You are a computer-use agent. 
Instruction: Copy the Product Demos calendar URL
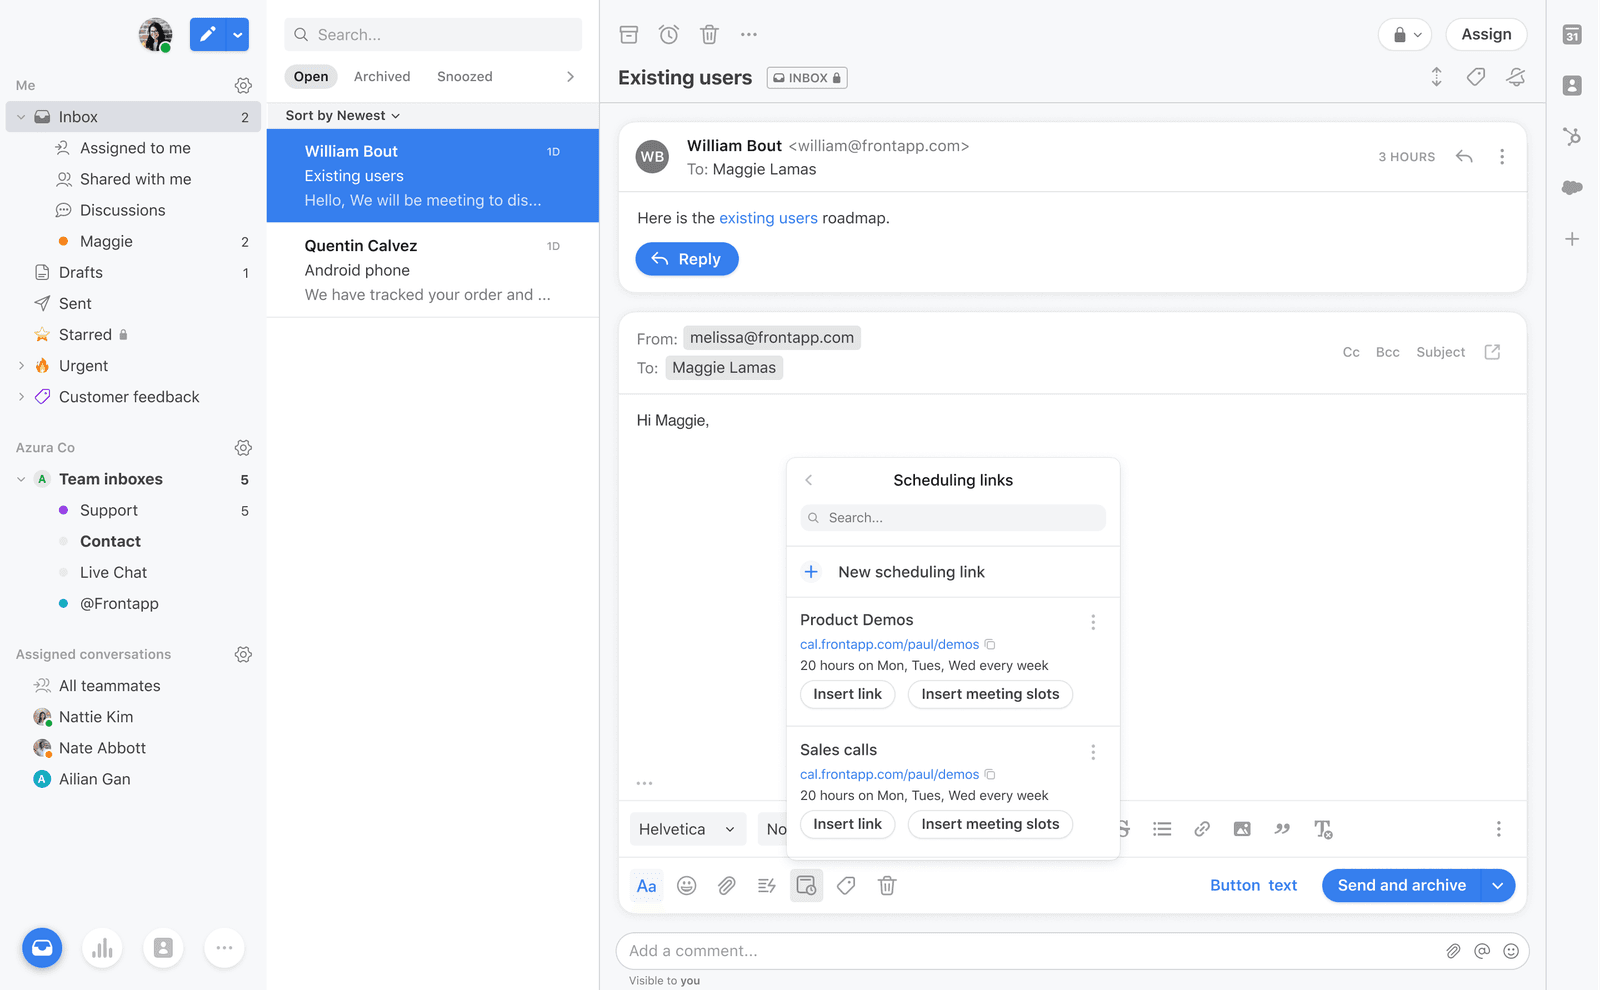(990, 645)
